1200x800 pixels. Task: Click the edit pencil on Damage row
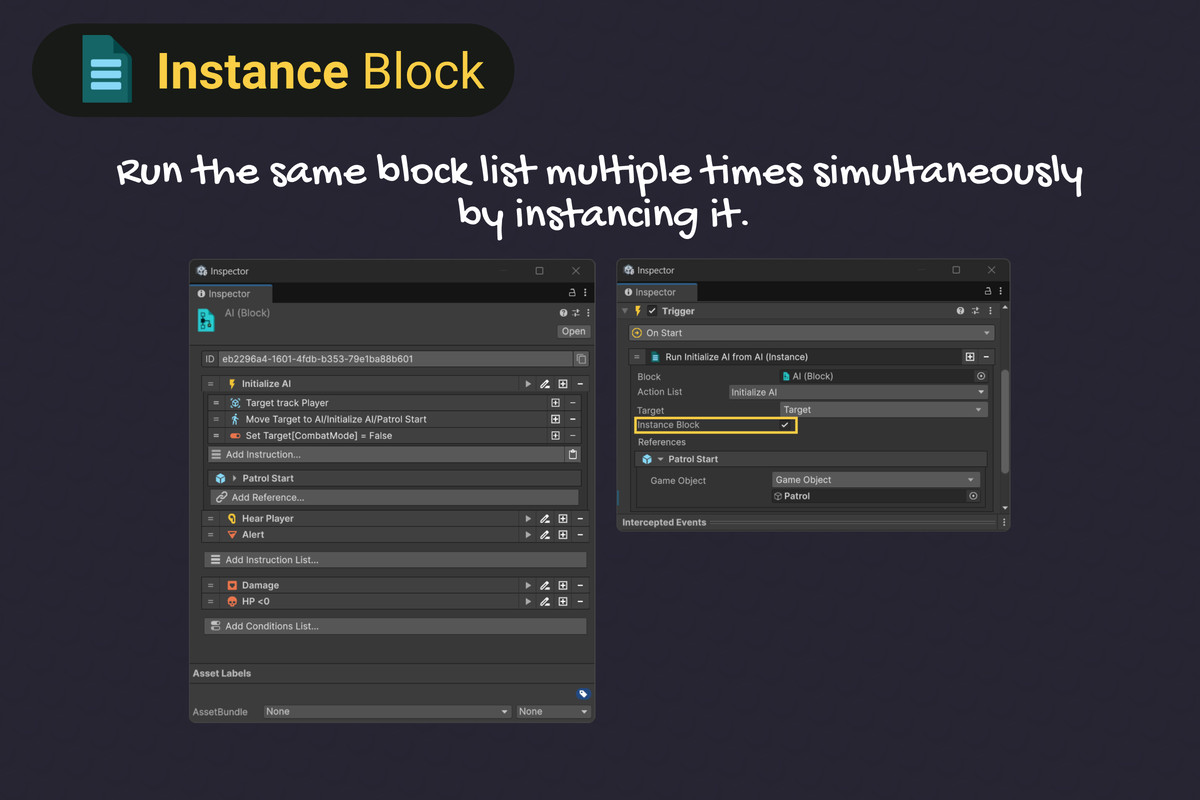tap(545, 585)
